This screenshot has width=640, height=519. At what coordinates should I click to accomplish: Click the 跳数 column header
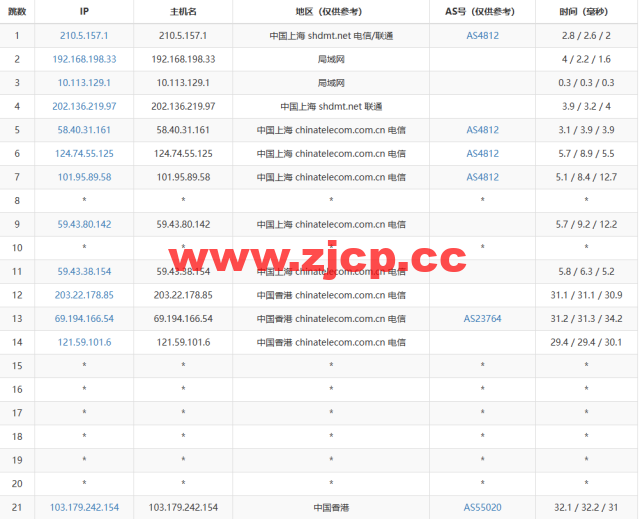click(x=17, y=11)
